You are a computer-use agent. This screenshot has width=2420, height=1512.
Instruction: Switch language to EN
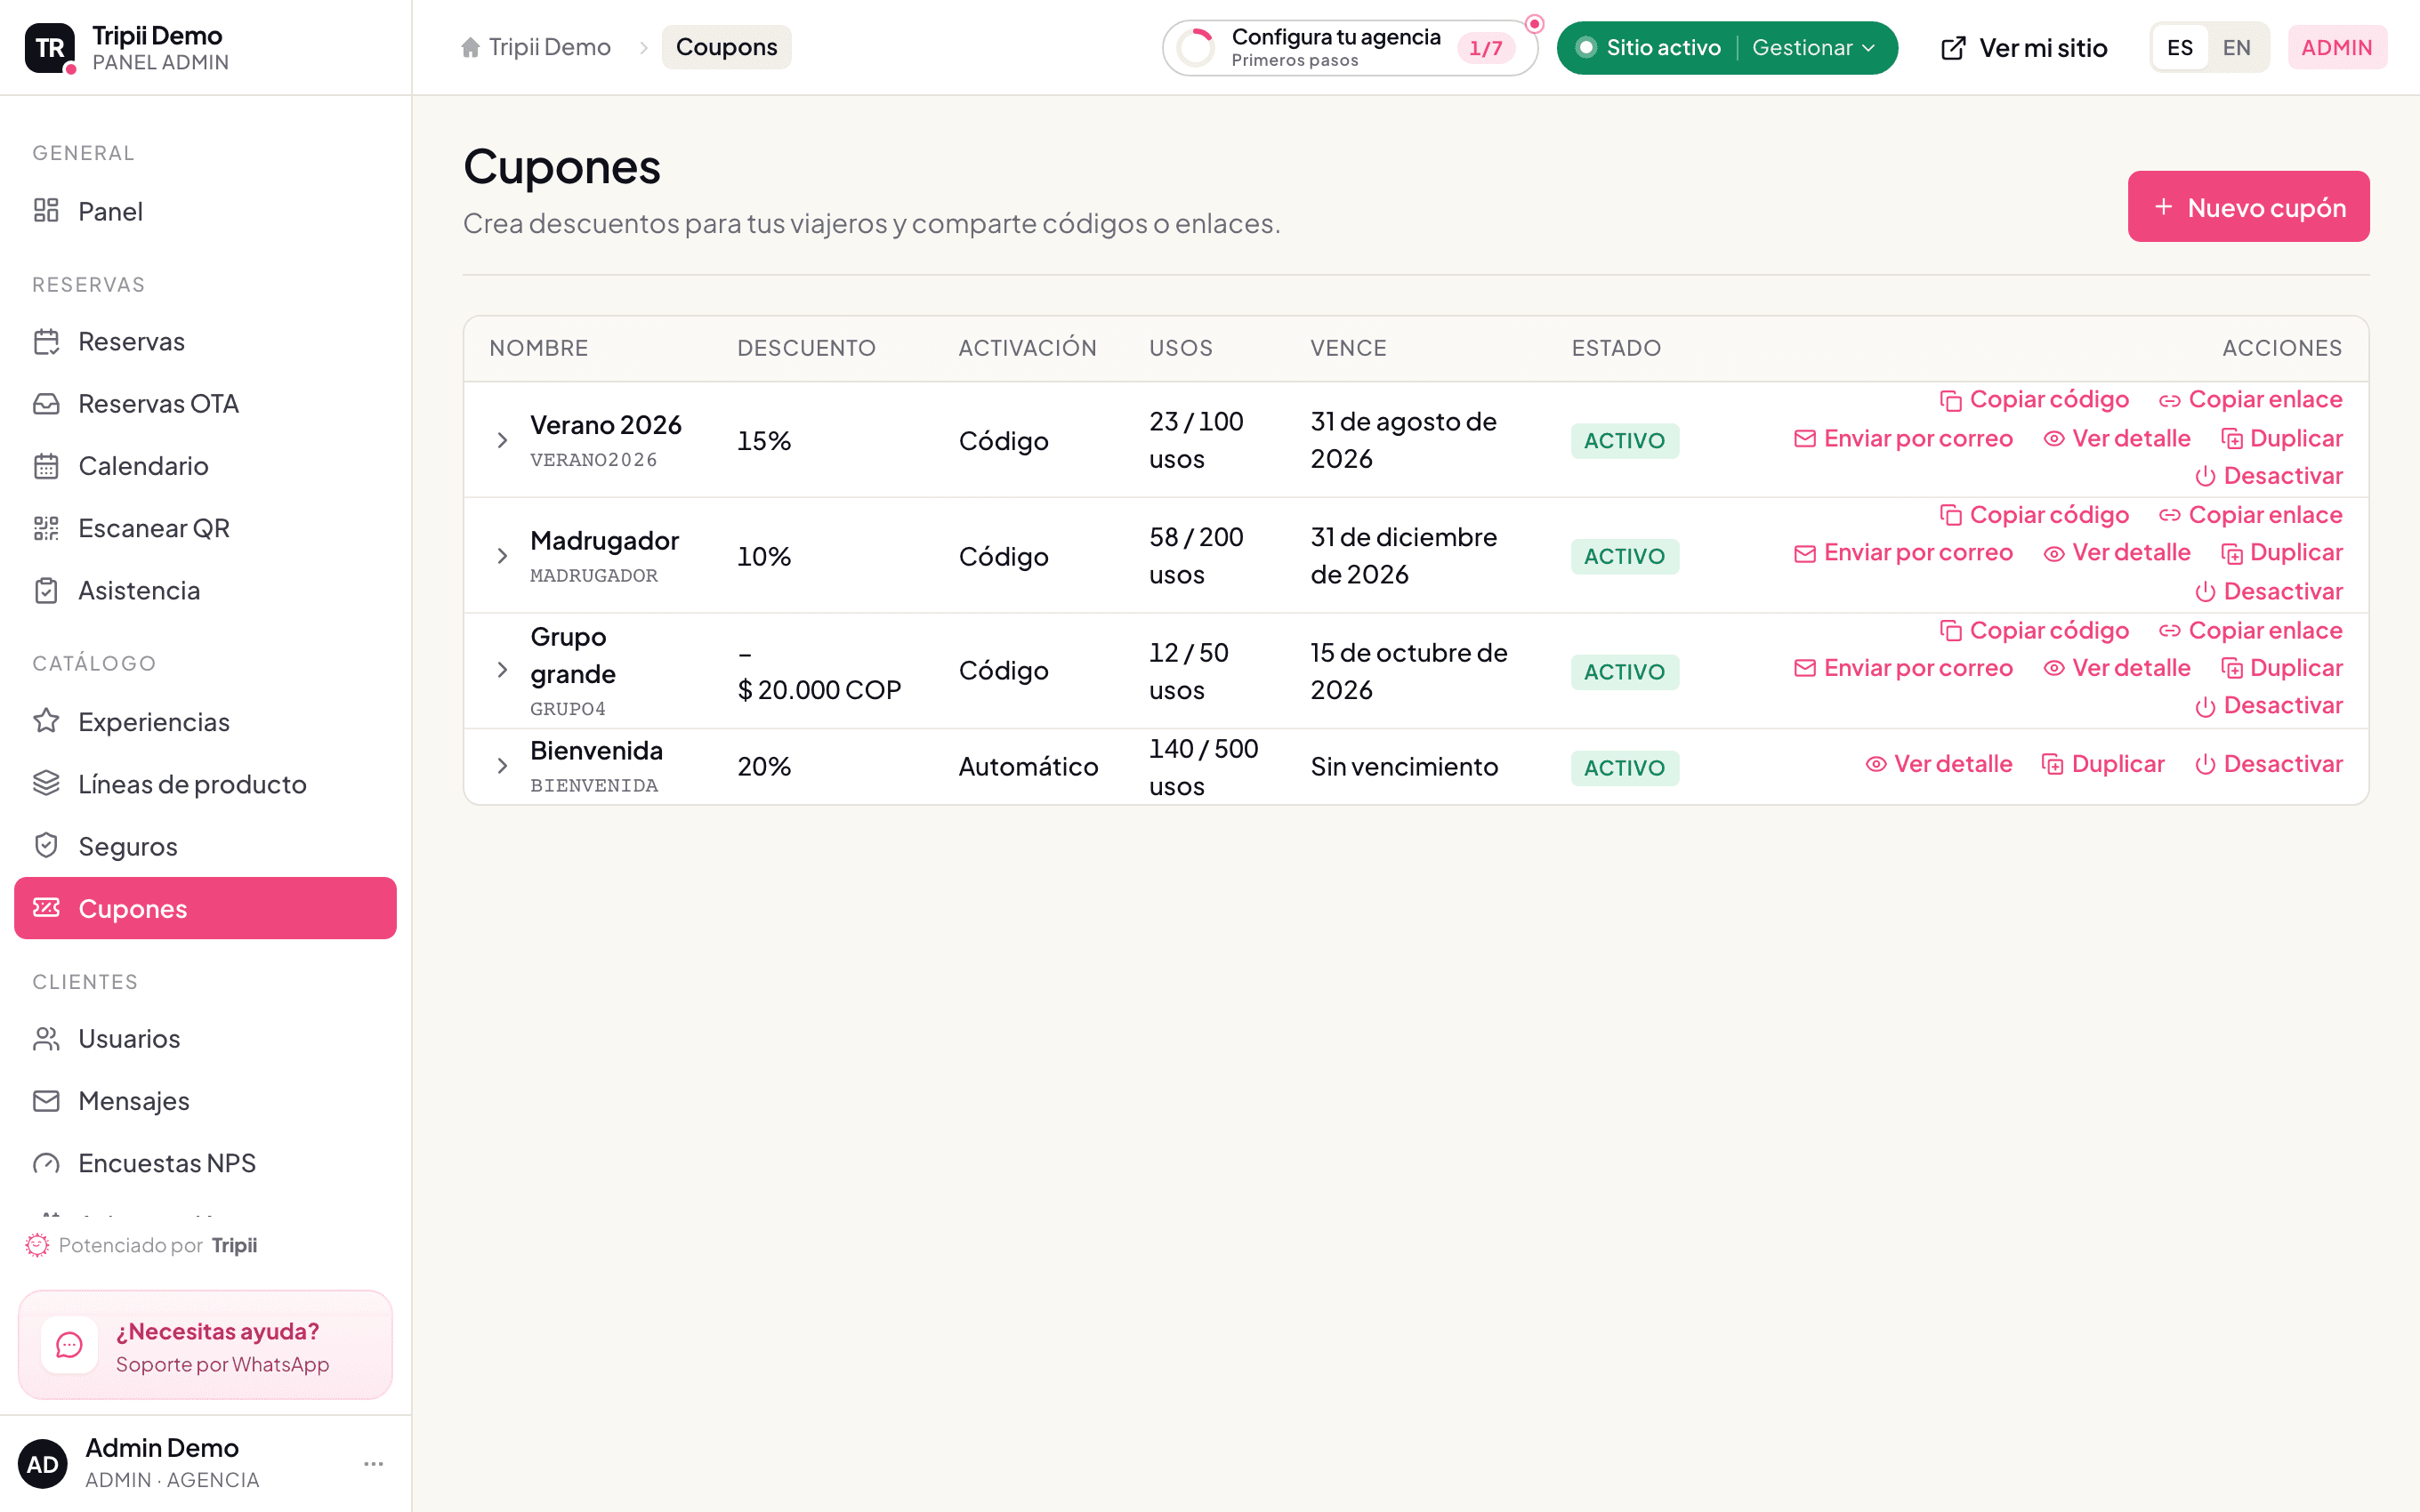click(2237, 47)
